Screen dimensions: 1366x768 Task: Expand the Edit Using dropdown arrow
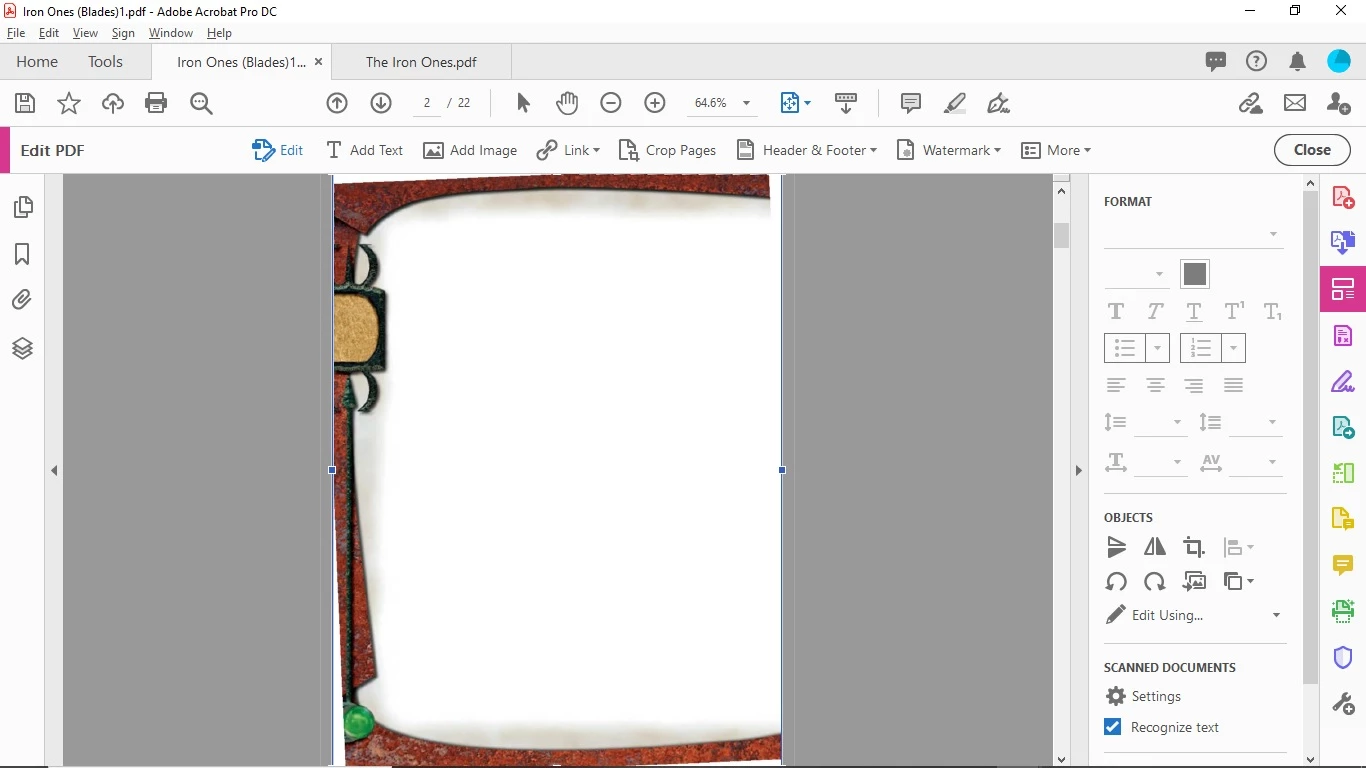[x=1276, y=615]
